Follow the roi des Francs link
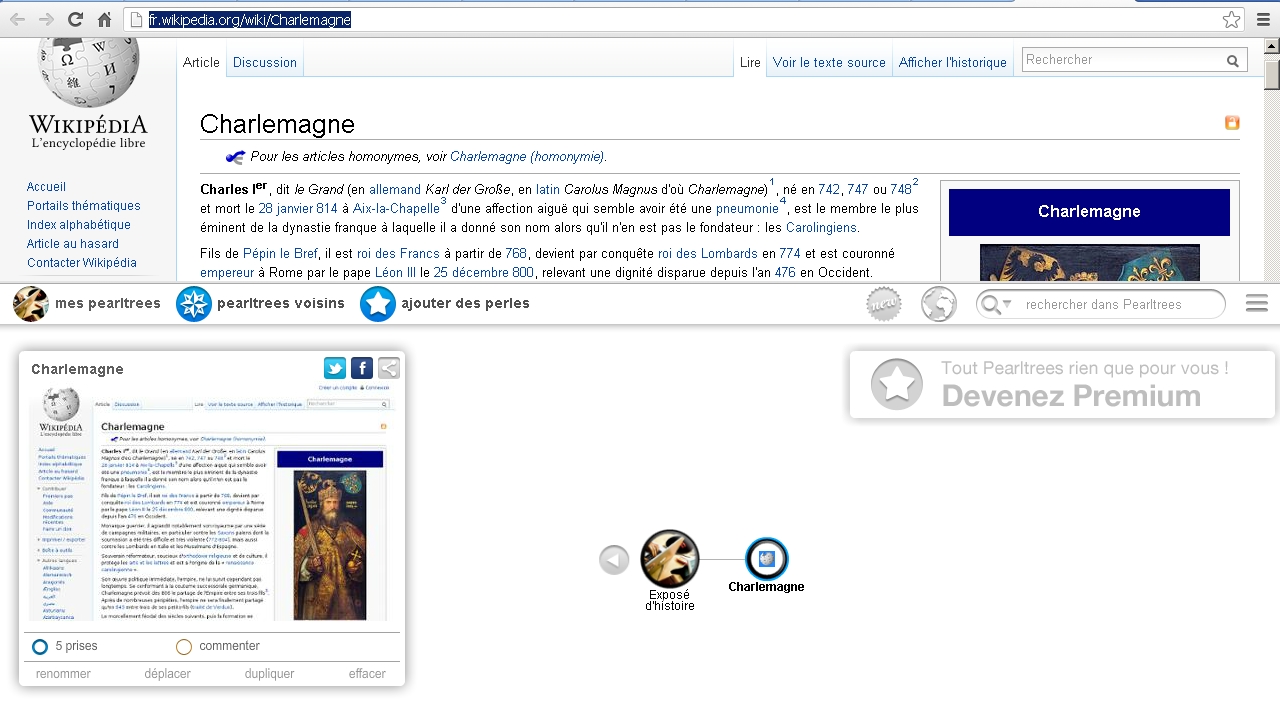Screen dimensions: 1280x715 [x=399, y=254]
